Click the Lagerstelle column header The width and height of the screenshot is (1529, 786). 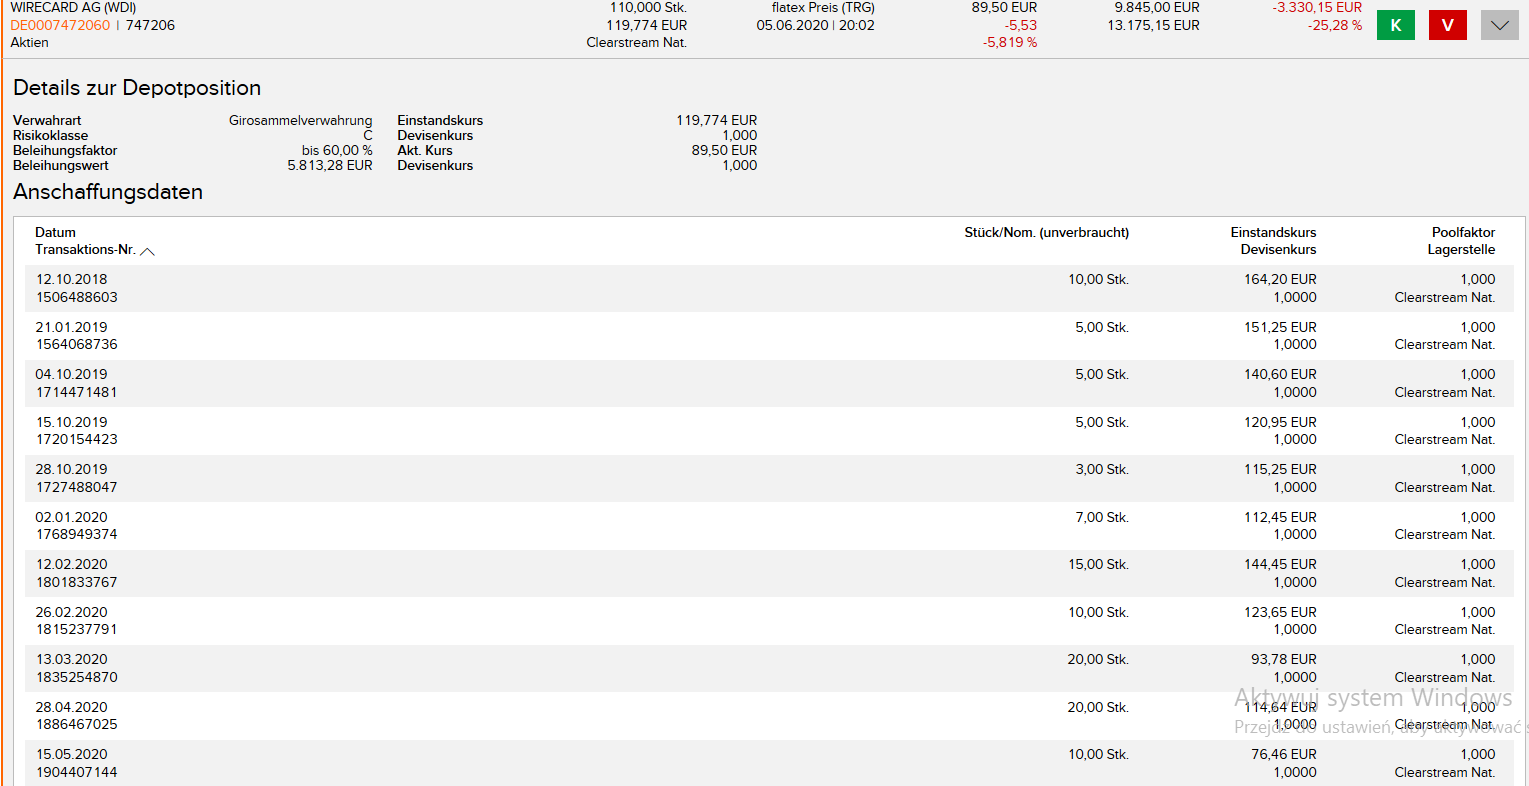(x=1461, y=250)
